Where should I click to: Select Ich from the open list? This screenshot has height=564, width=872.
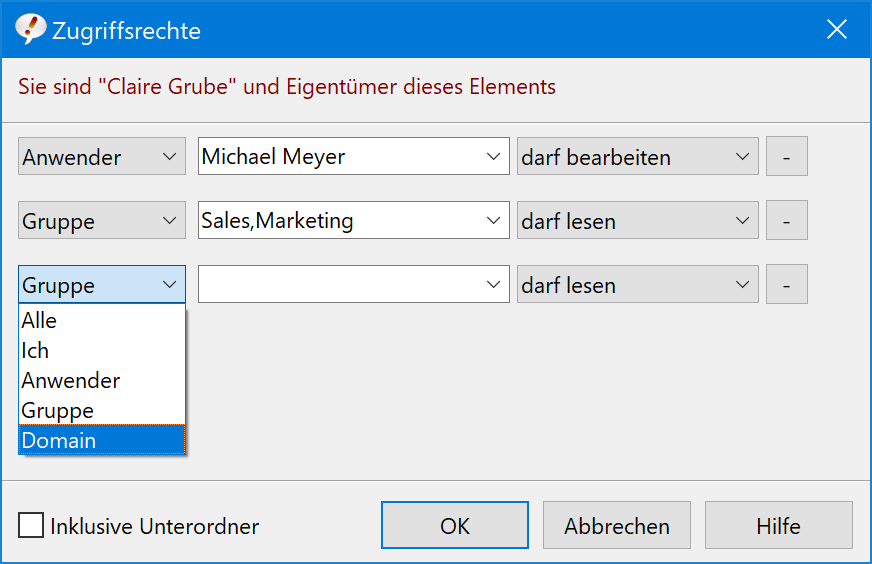coord(102,350)
